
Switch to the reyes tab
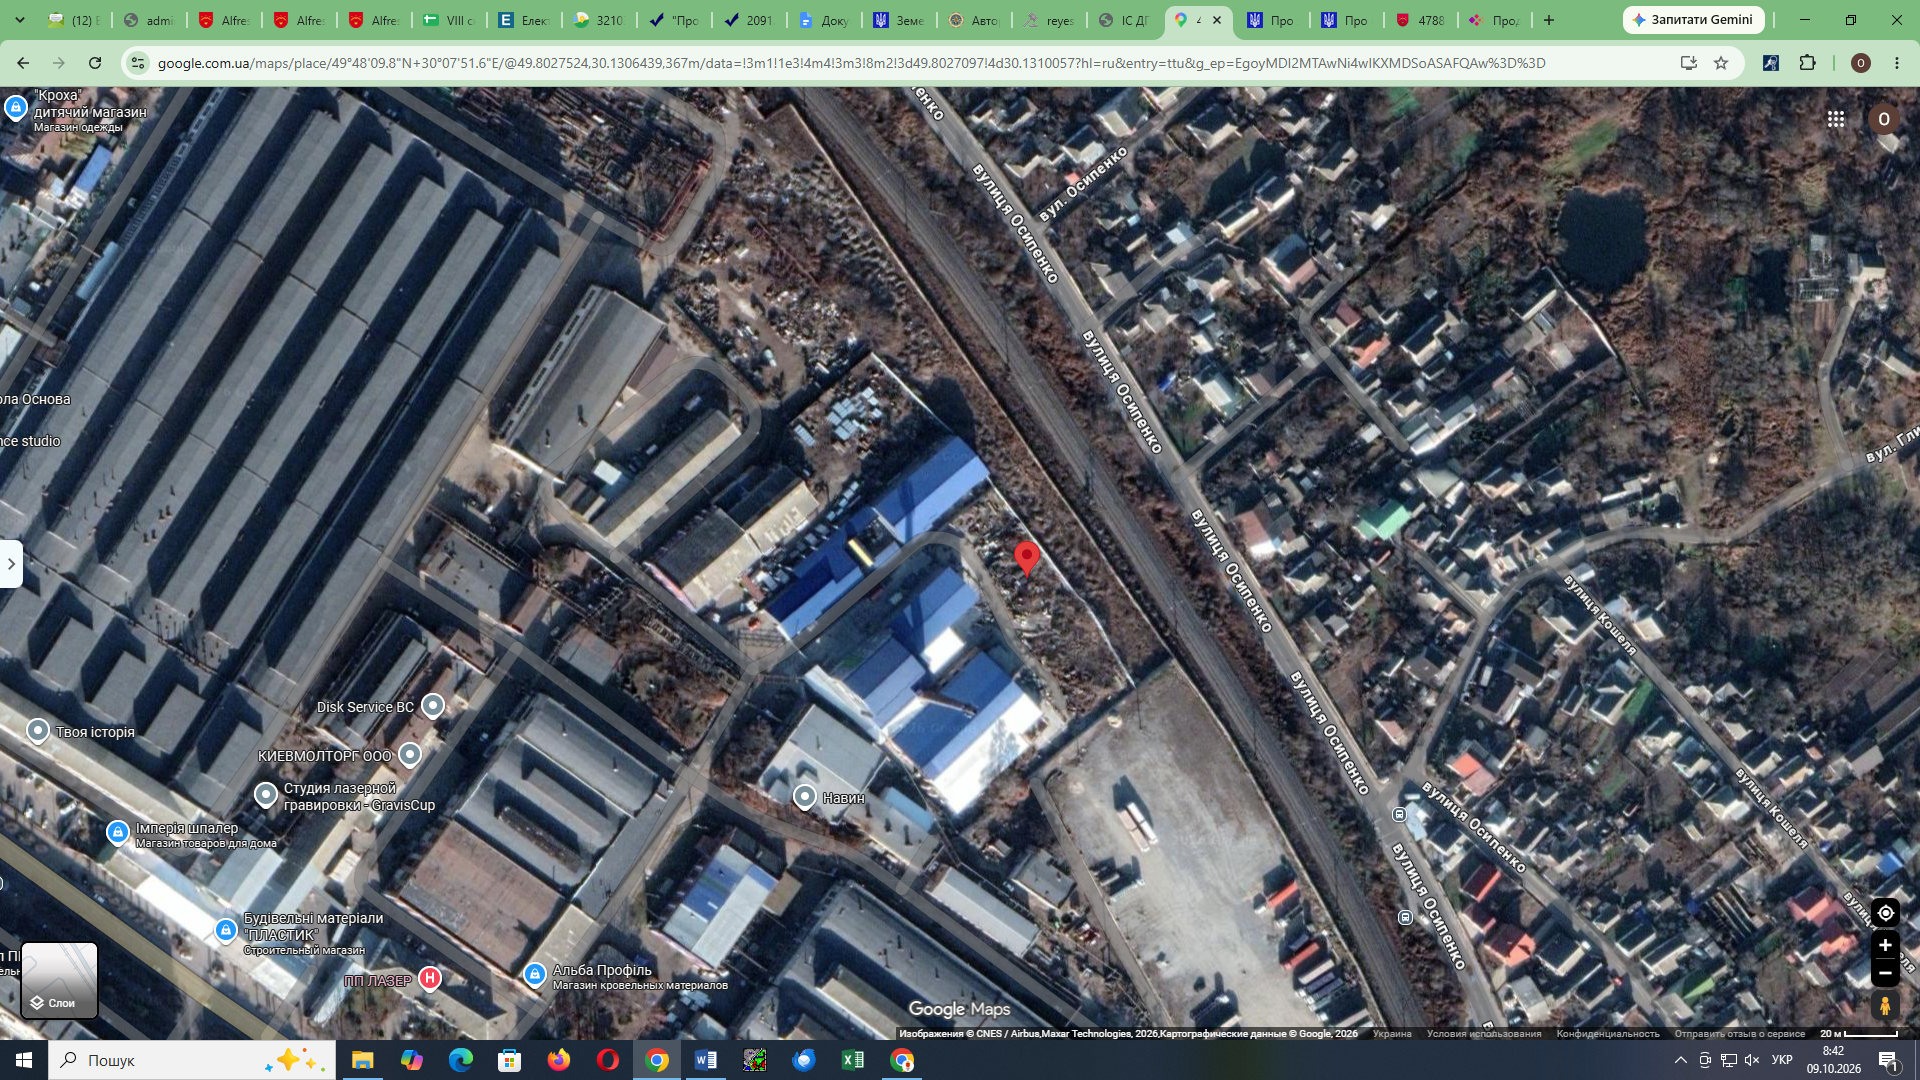tap(1049, 20)
